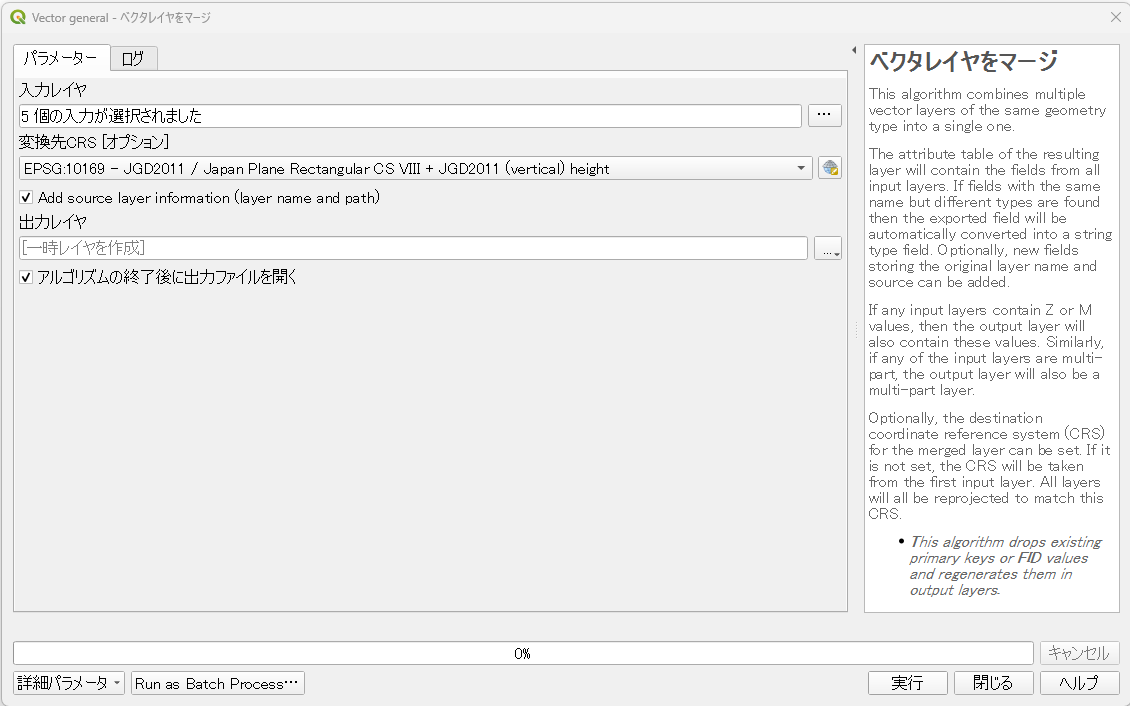Click the splitter handle beside help panel
Viewport: 1130px width, 706px height.
point(856,330)
